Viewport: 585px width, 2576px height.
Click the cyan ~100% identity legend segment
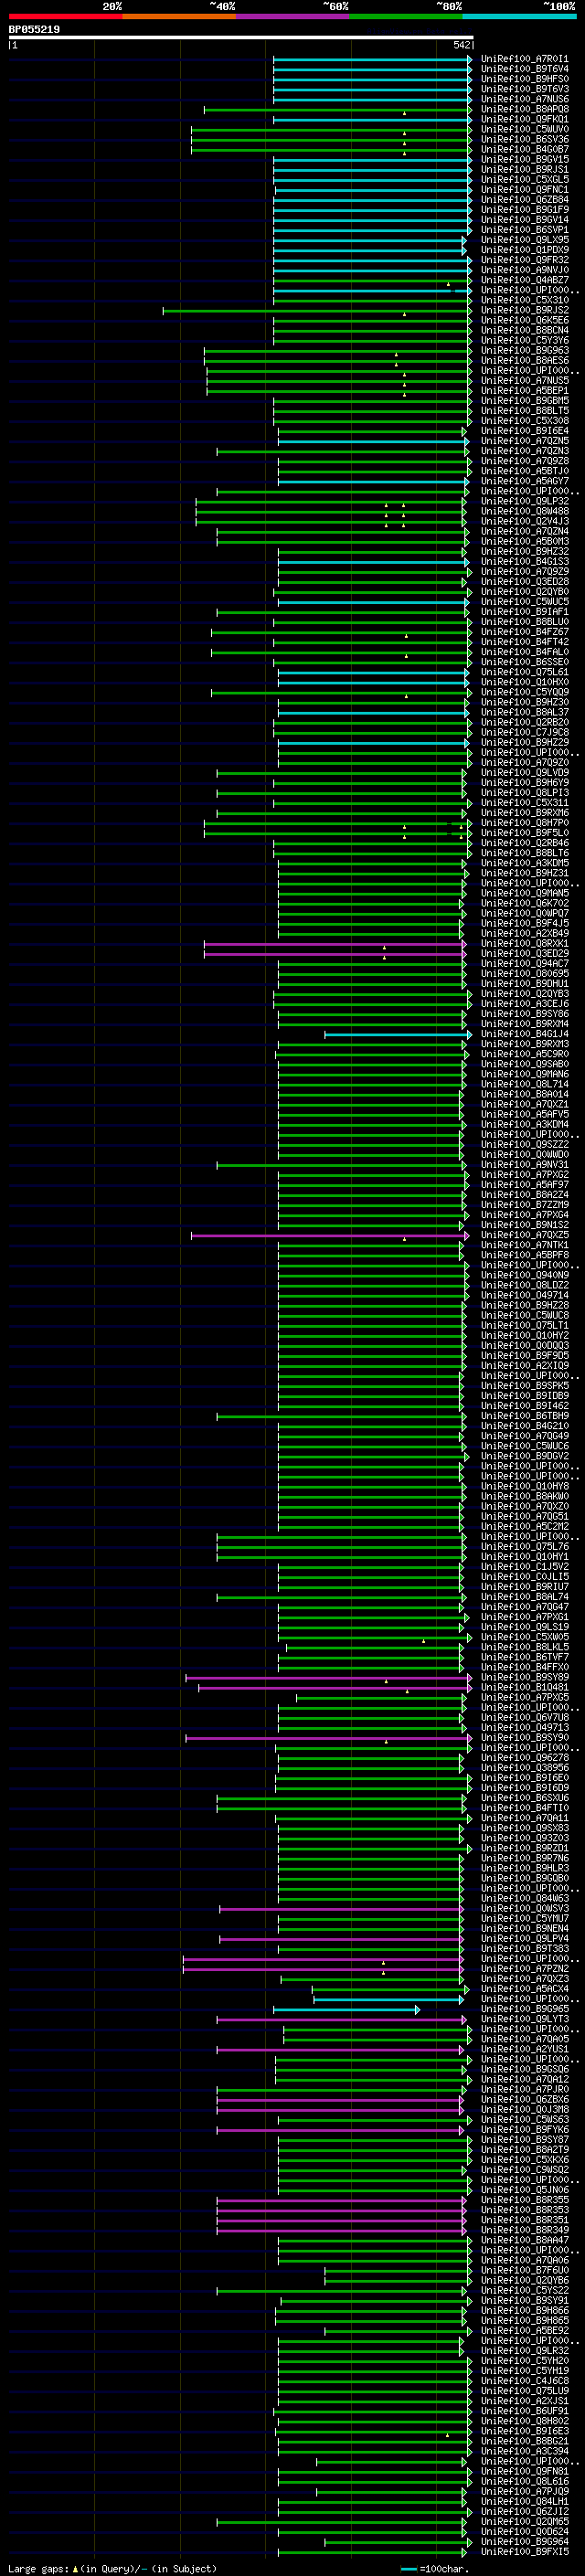point(520,17)
